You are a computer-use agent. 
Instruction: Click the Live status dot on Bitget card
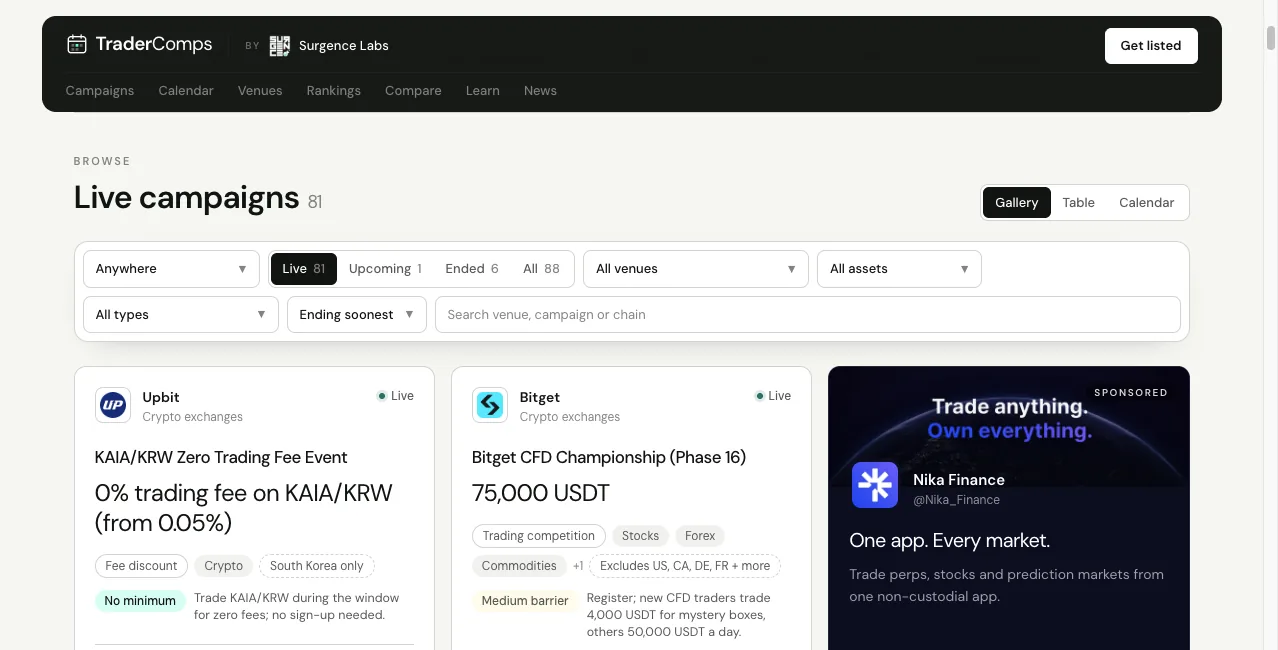pos(759,396)
